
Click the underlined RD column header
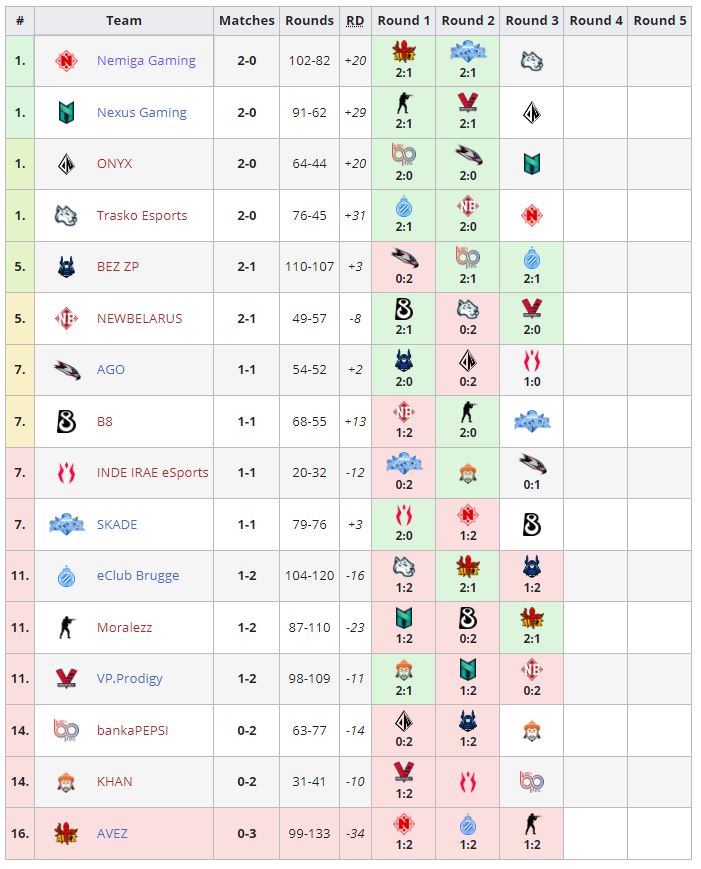tap(355, 20)
